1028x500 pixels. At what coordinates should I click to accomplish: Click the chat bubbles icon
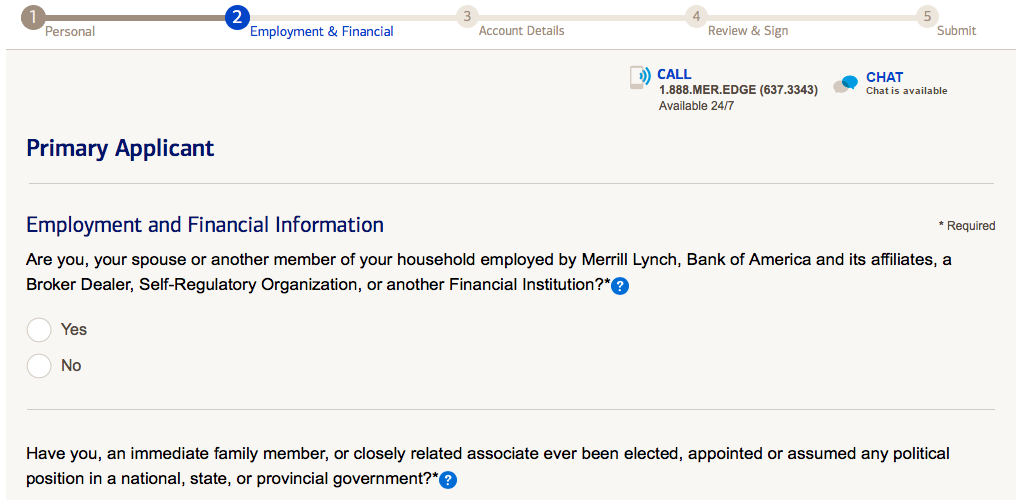click(846, 84)
